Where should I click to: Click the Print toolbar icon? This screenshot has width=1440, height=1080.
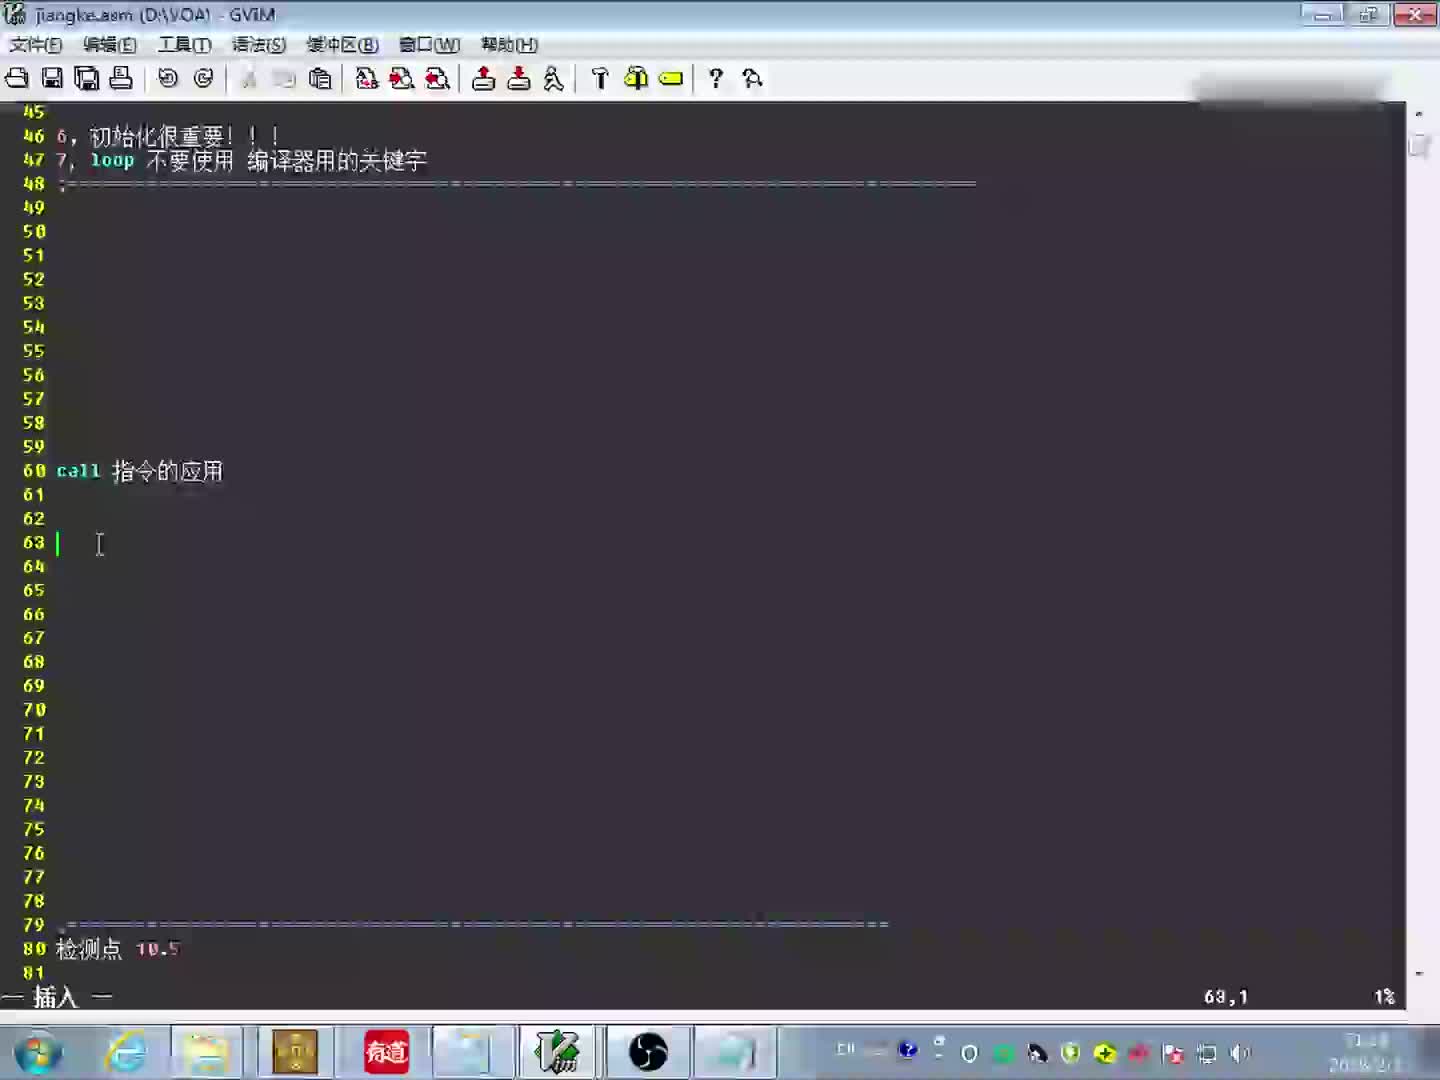coord(121,78)
